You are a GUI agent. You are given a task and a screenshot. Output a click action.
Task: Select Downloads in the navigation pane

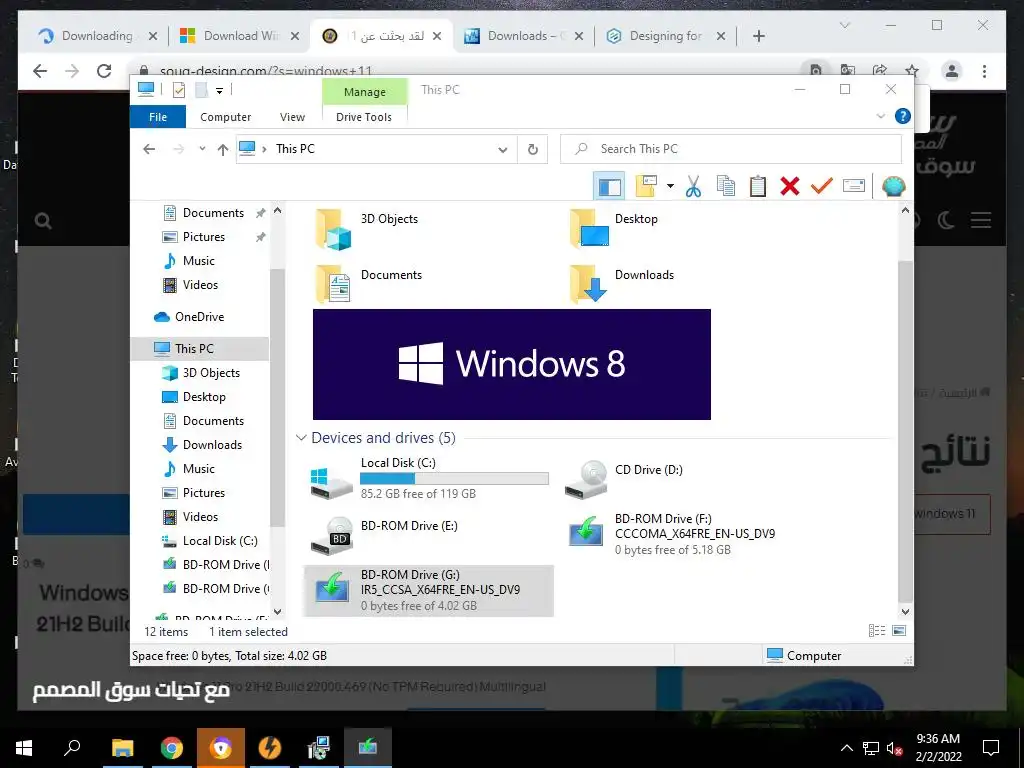pos(212,445)
